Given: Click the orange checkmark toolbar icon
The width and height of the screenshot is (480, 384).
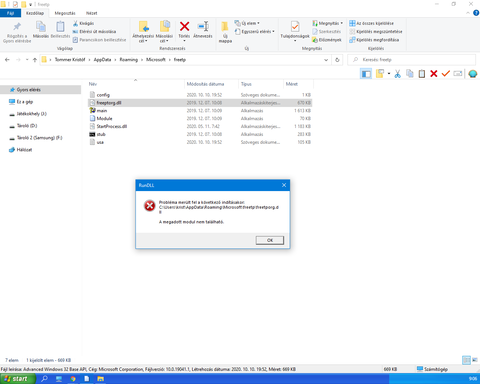Looking at the screenshot, I should coord(446,73).
